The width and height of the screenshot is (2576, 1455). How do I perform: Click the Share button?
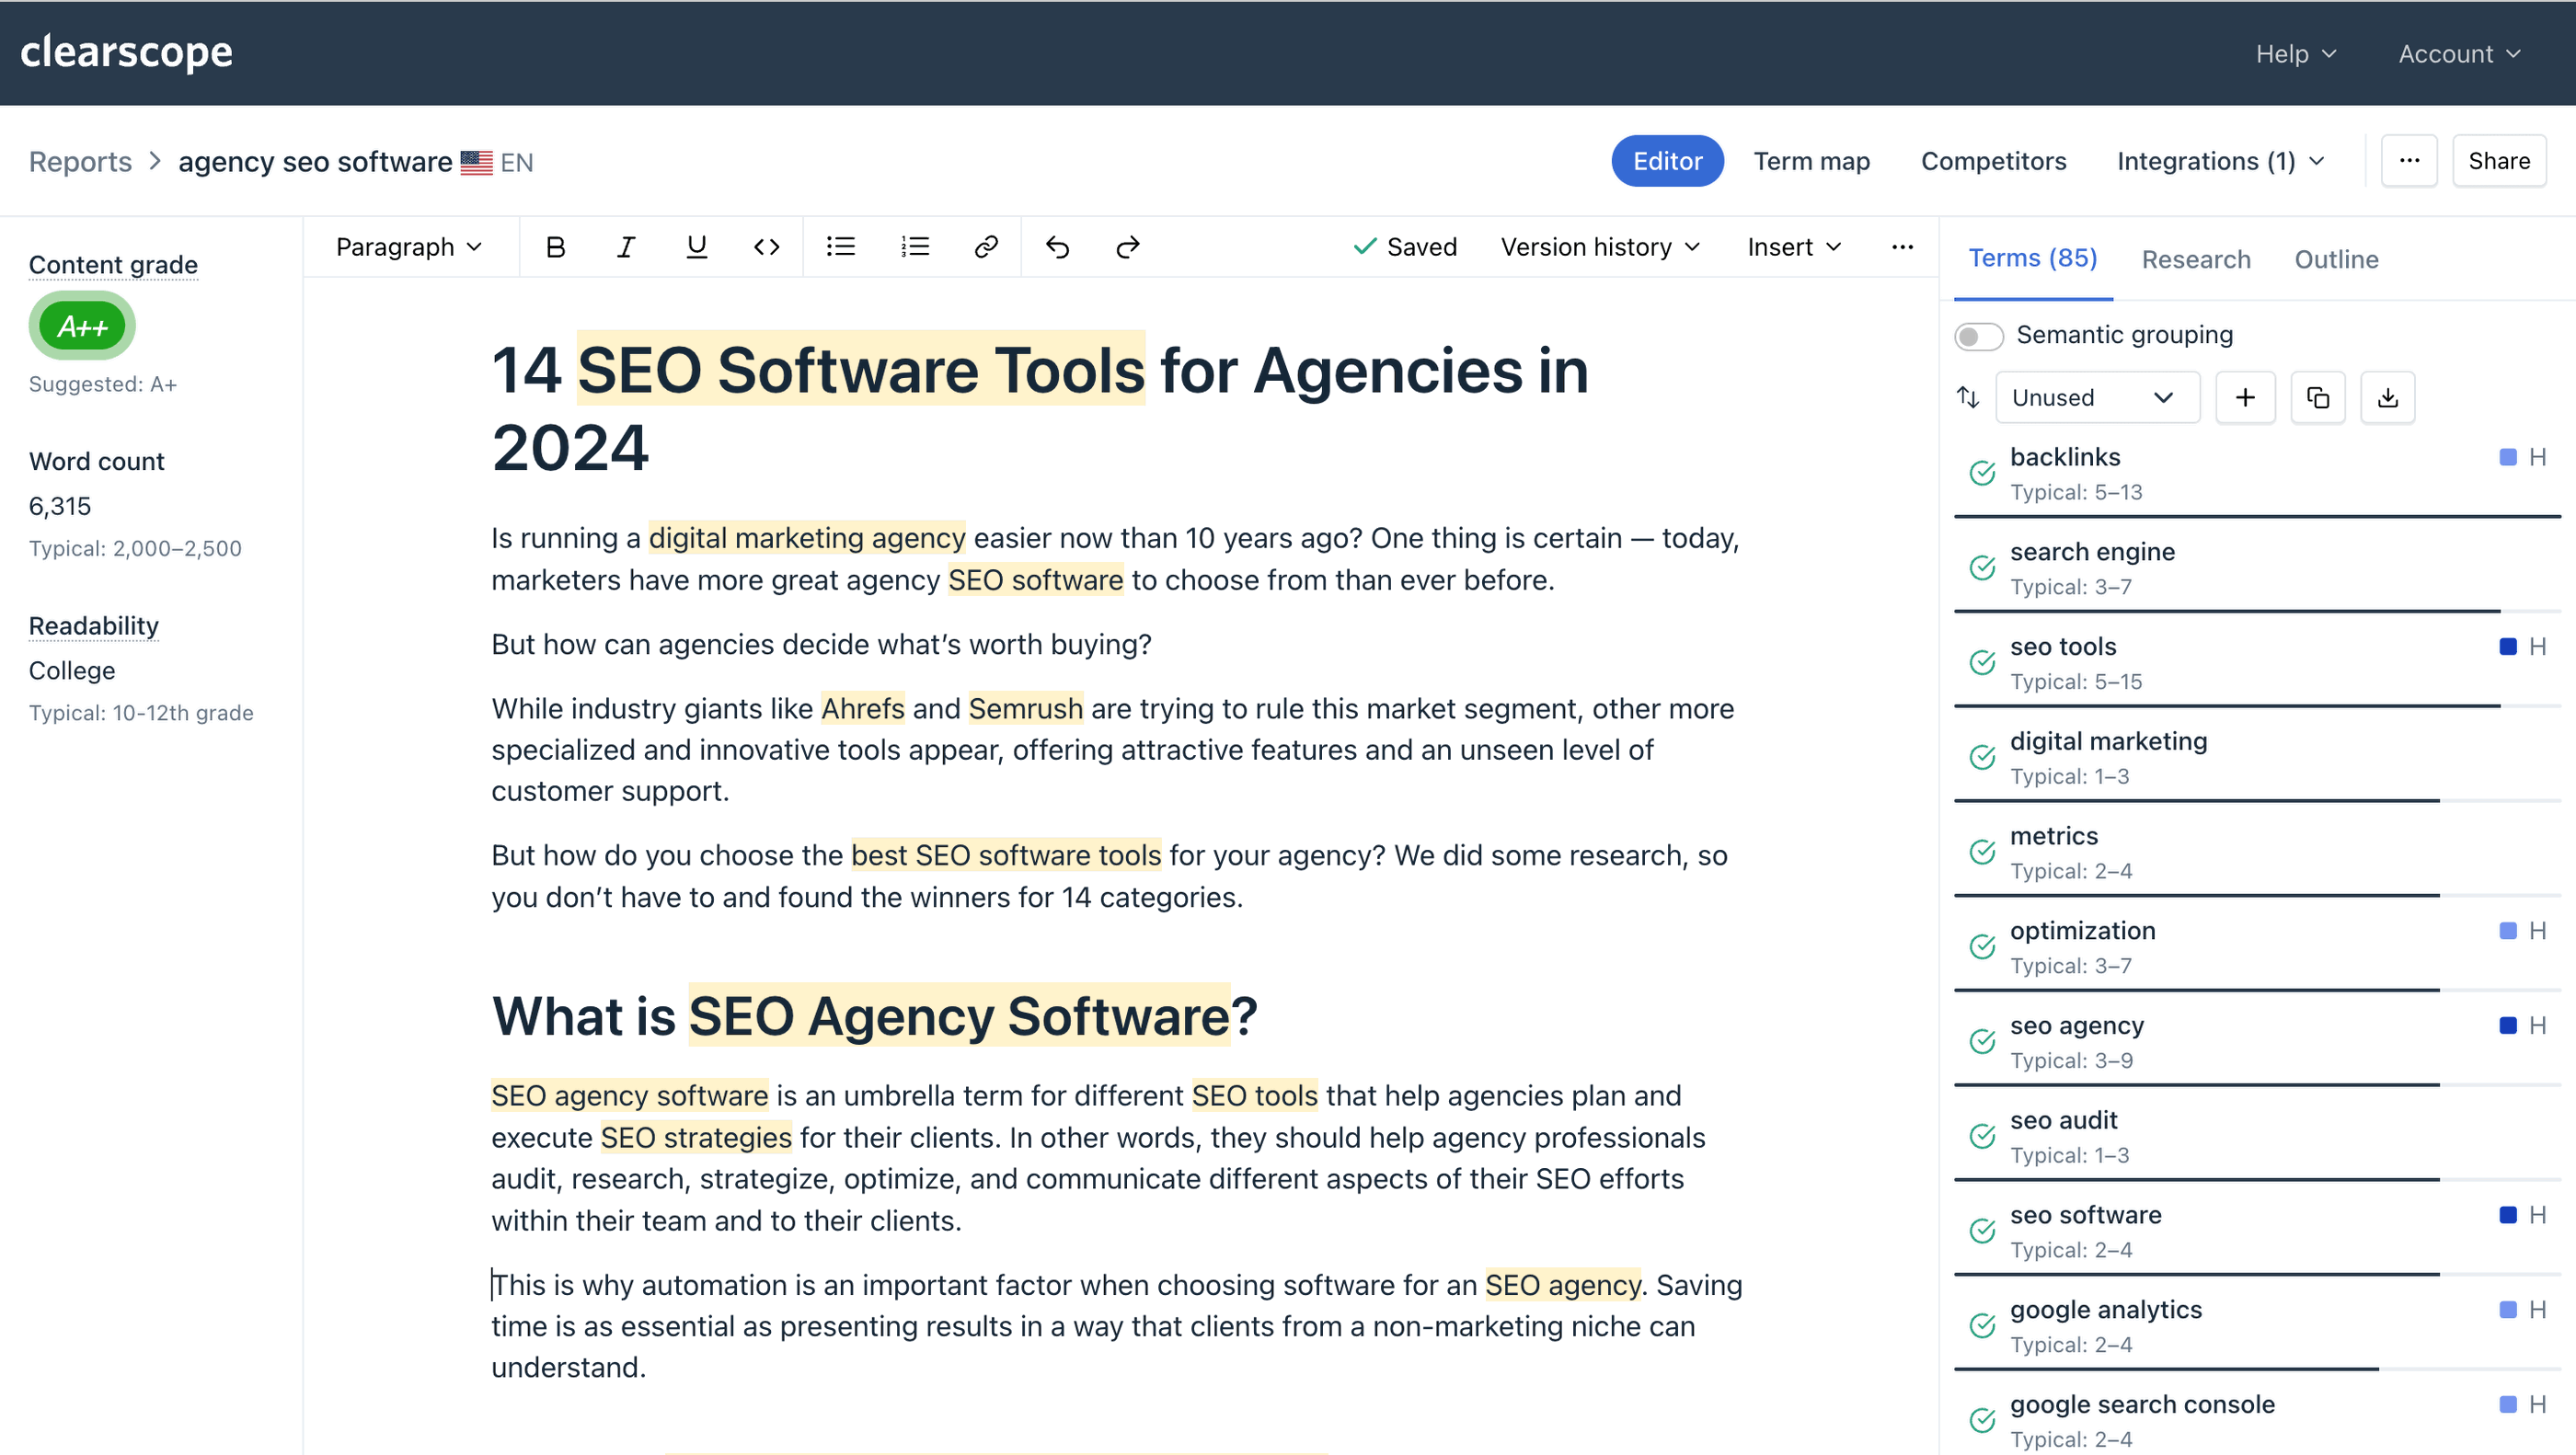[2500, 161]
